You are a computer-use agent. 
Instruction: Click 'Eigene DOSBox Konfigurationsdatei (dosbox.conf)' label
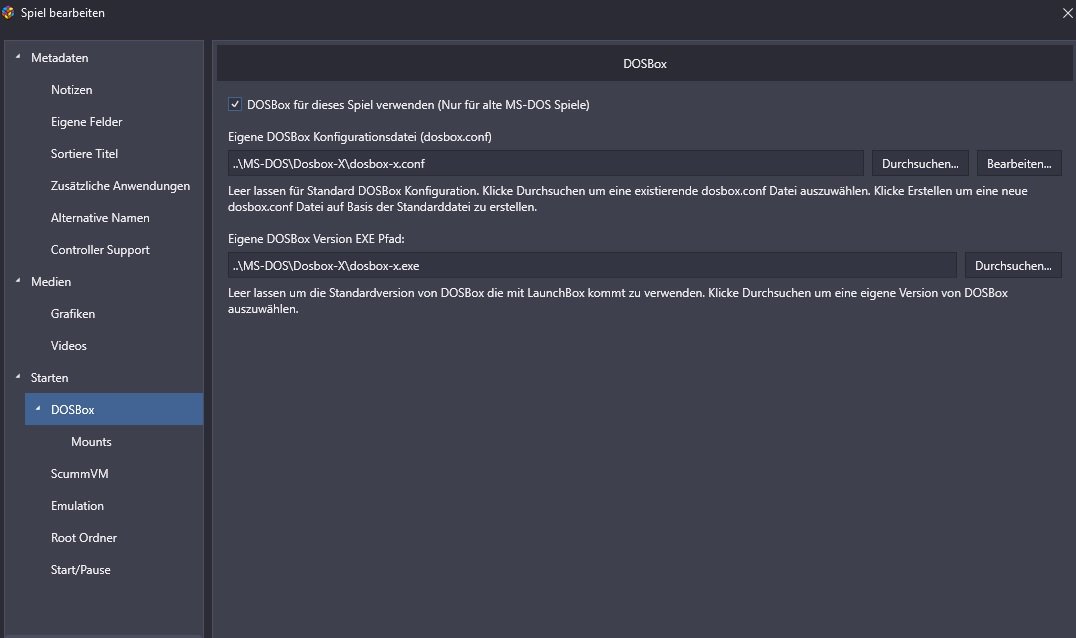coord(360,137)
